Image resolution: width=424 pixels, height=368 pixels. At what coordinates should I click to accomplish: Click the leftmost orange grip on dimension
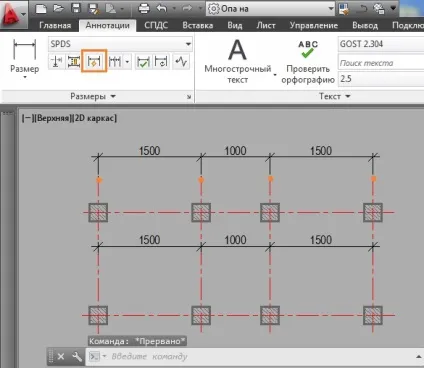99,180
